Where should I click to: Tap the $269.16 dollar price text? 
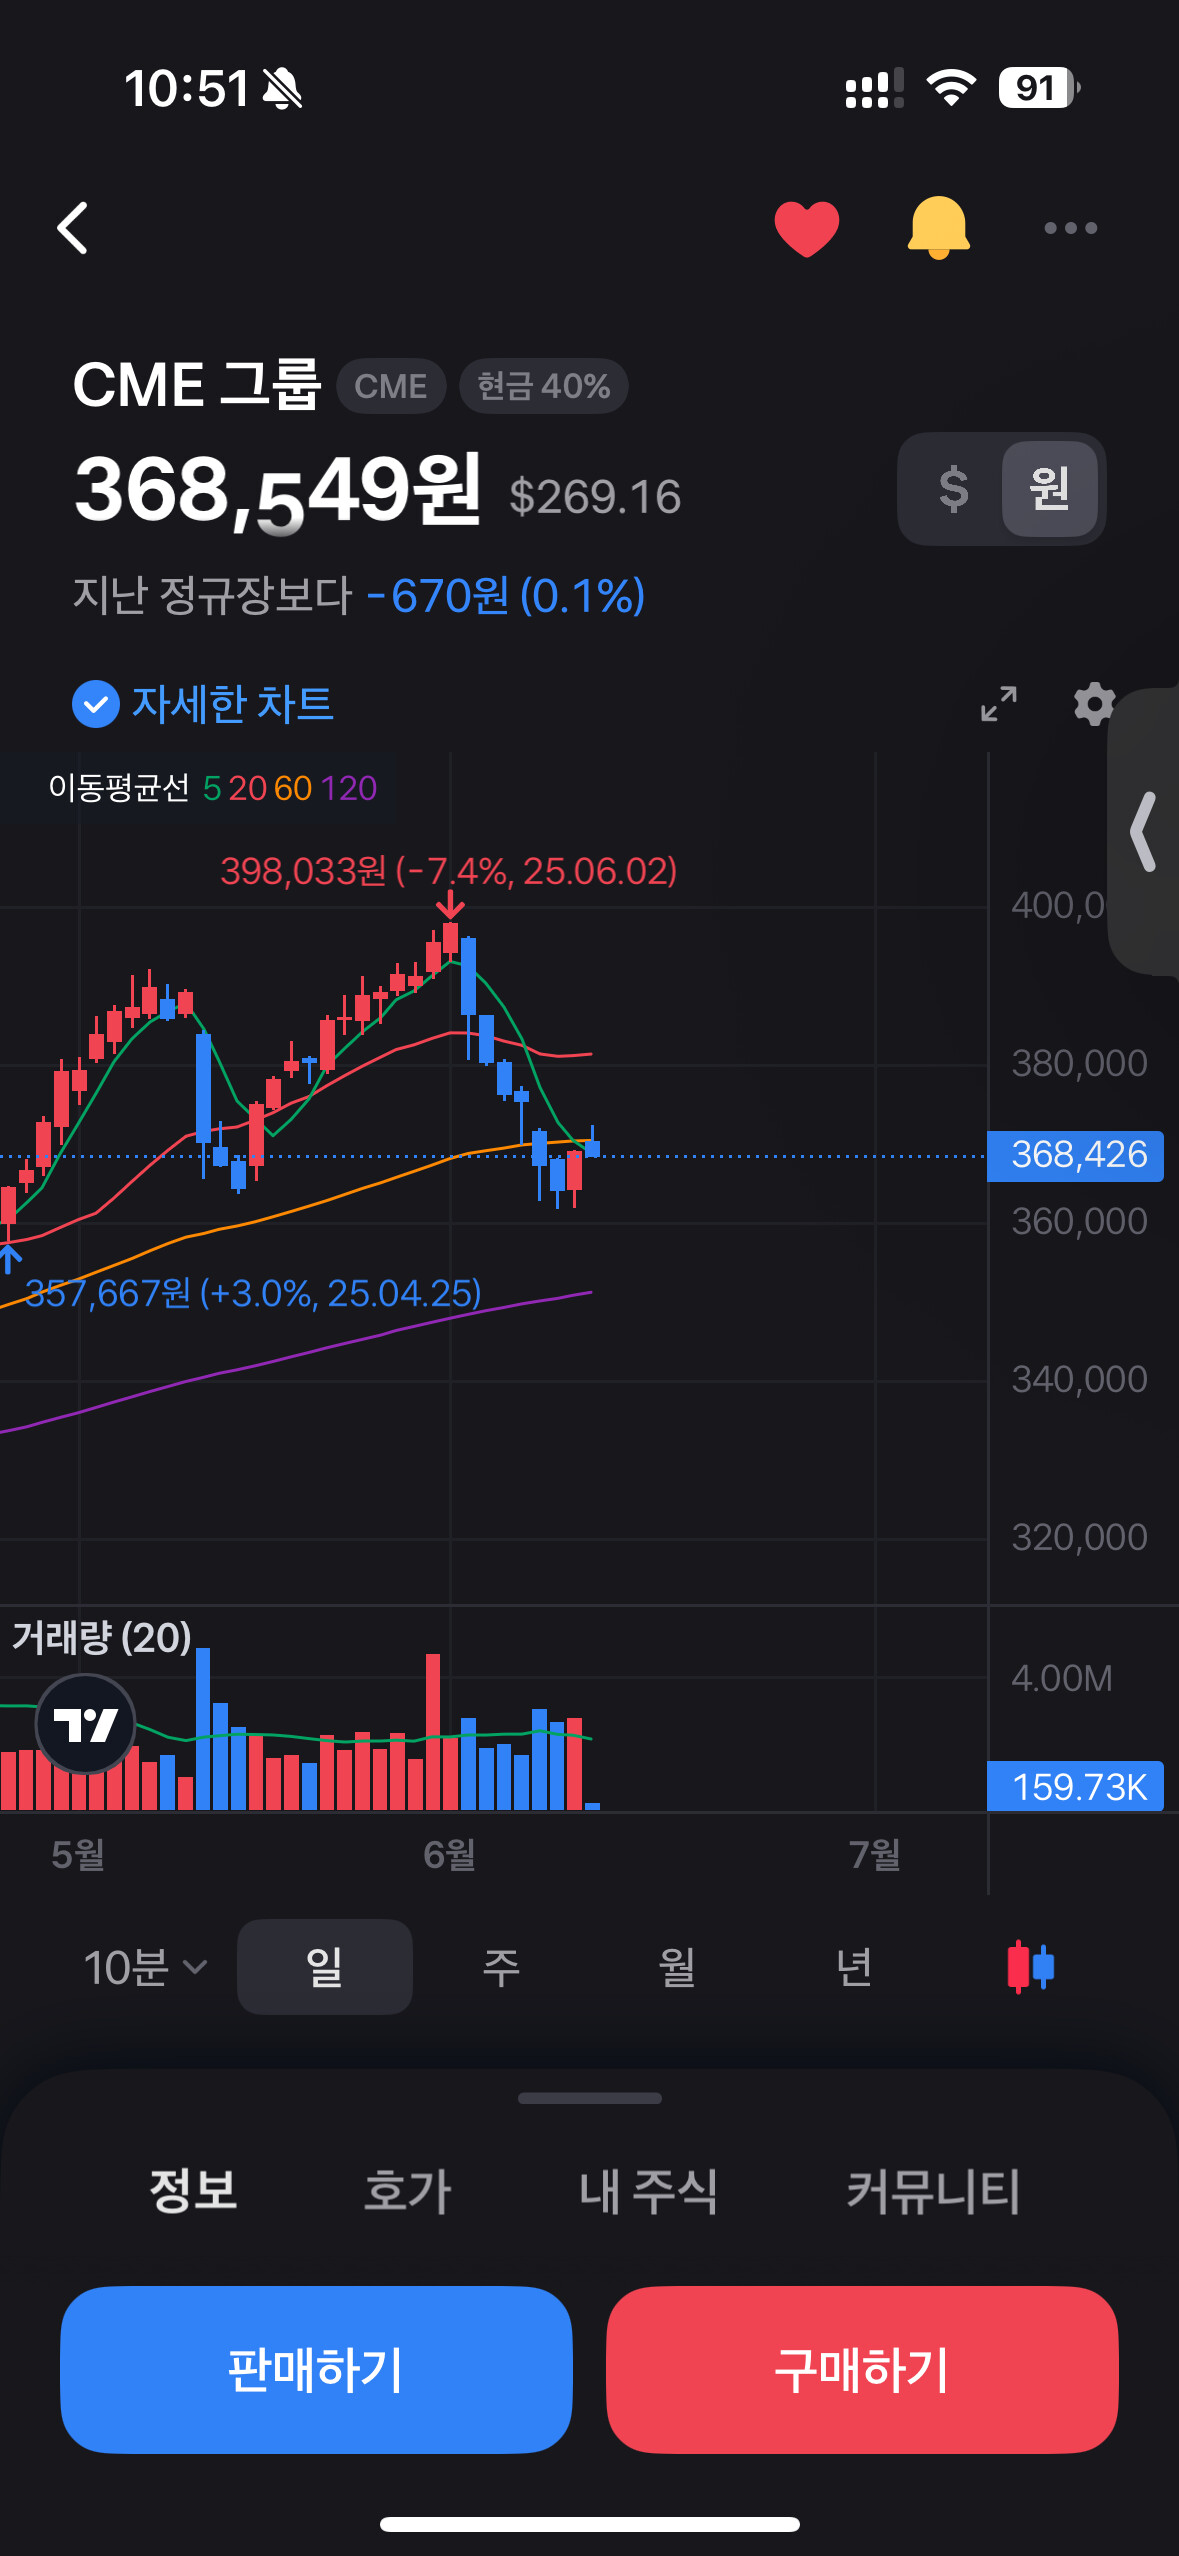click(595, 497)
